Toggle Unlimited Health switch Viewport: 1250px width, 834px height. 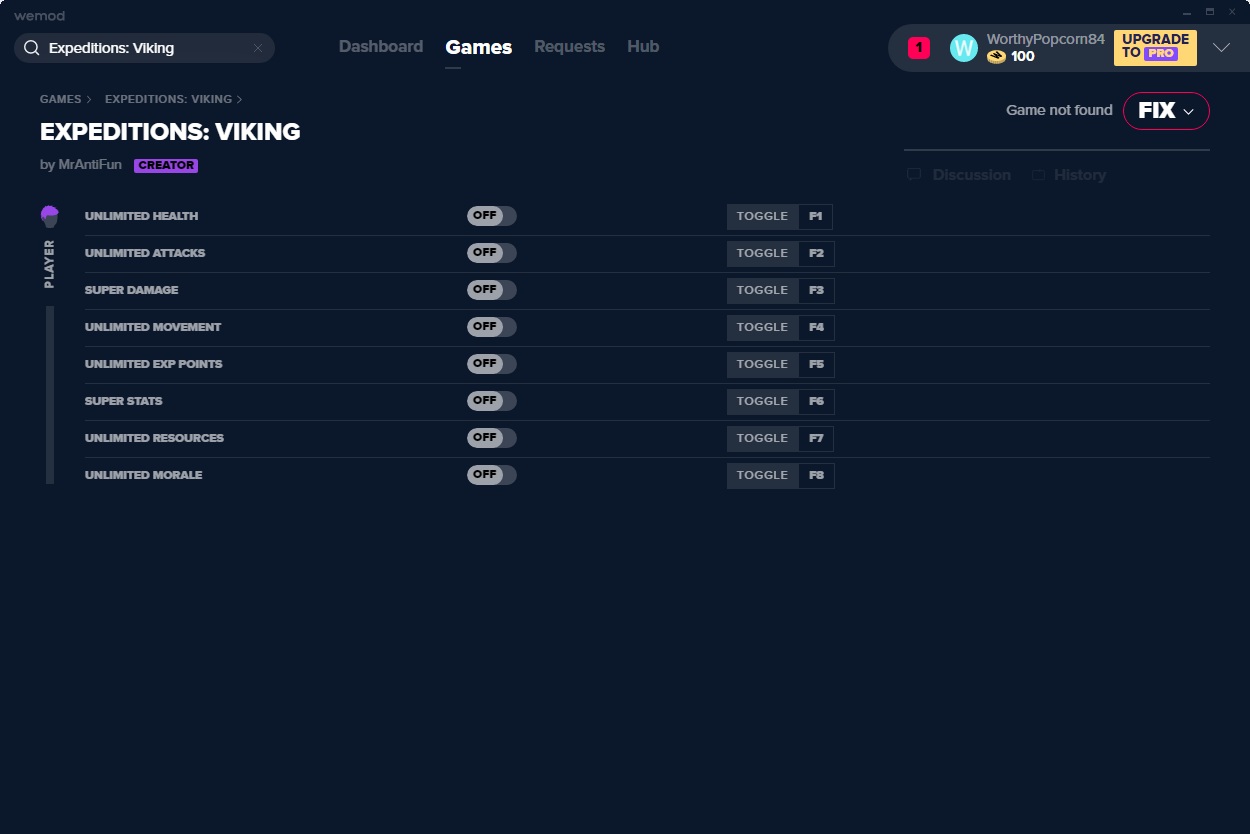coord(492,216)
